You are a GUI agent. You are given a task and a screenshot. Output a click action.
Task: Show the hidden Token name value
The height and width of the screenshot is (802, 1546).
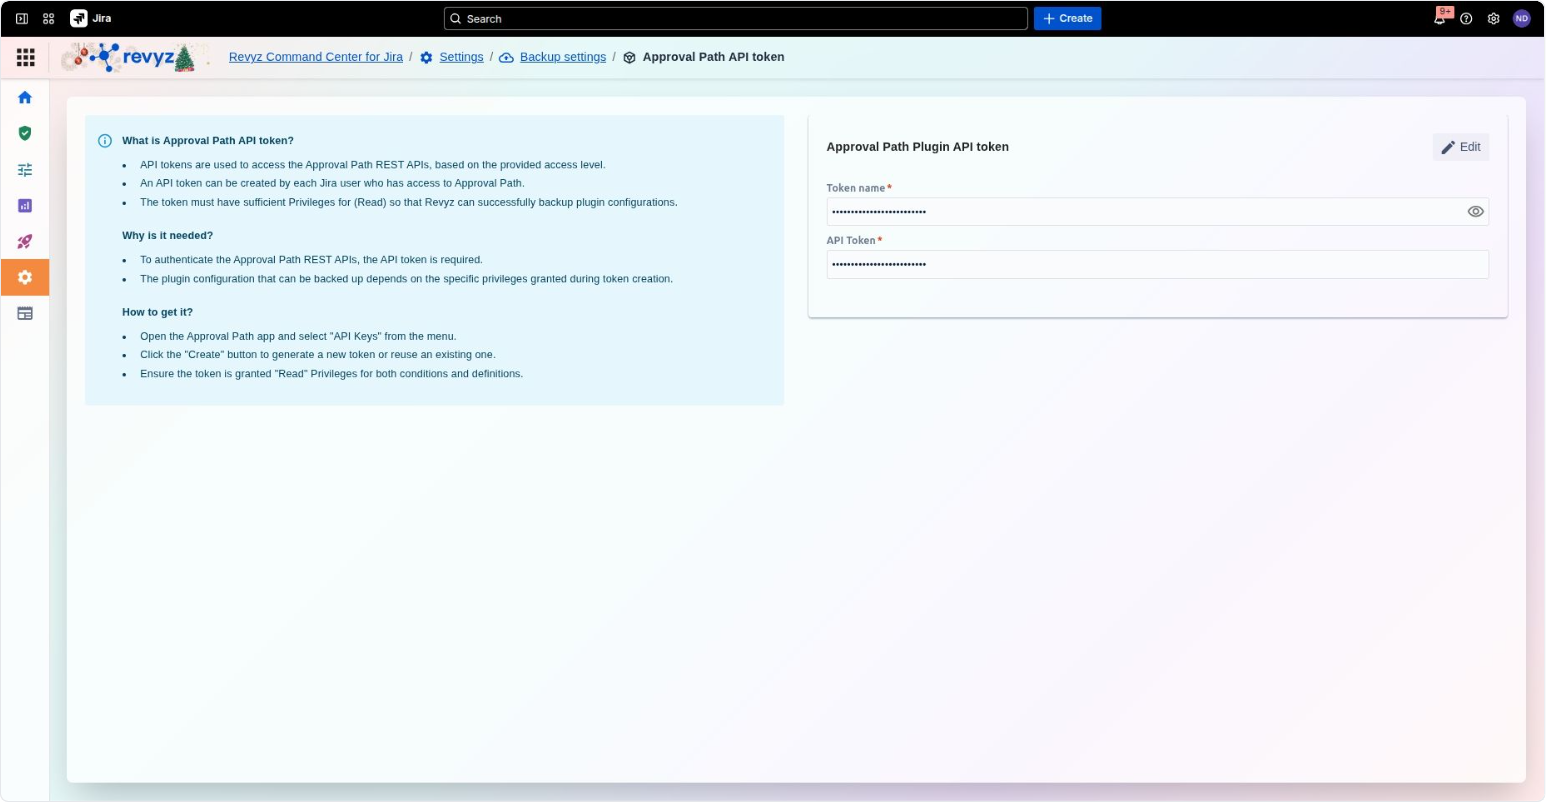point(1475,211)
